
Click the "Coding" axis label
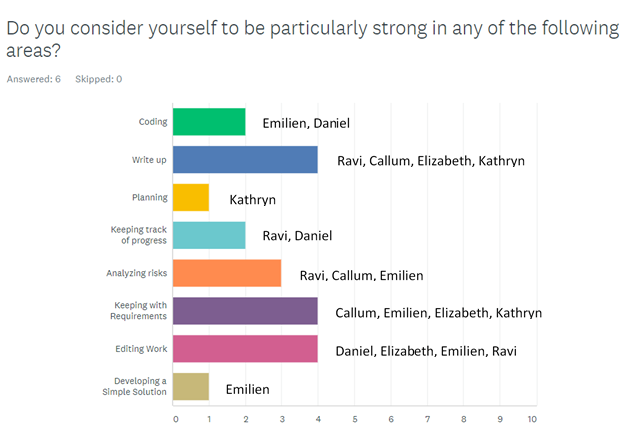point(153,122)
